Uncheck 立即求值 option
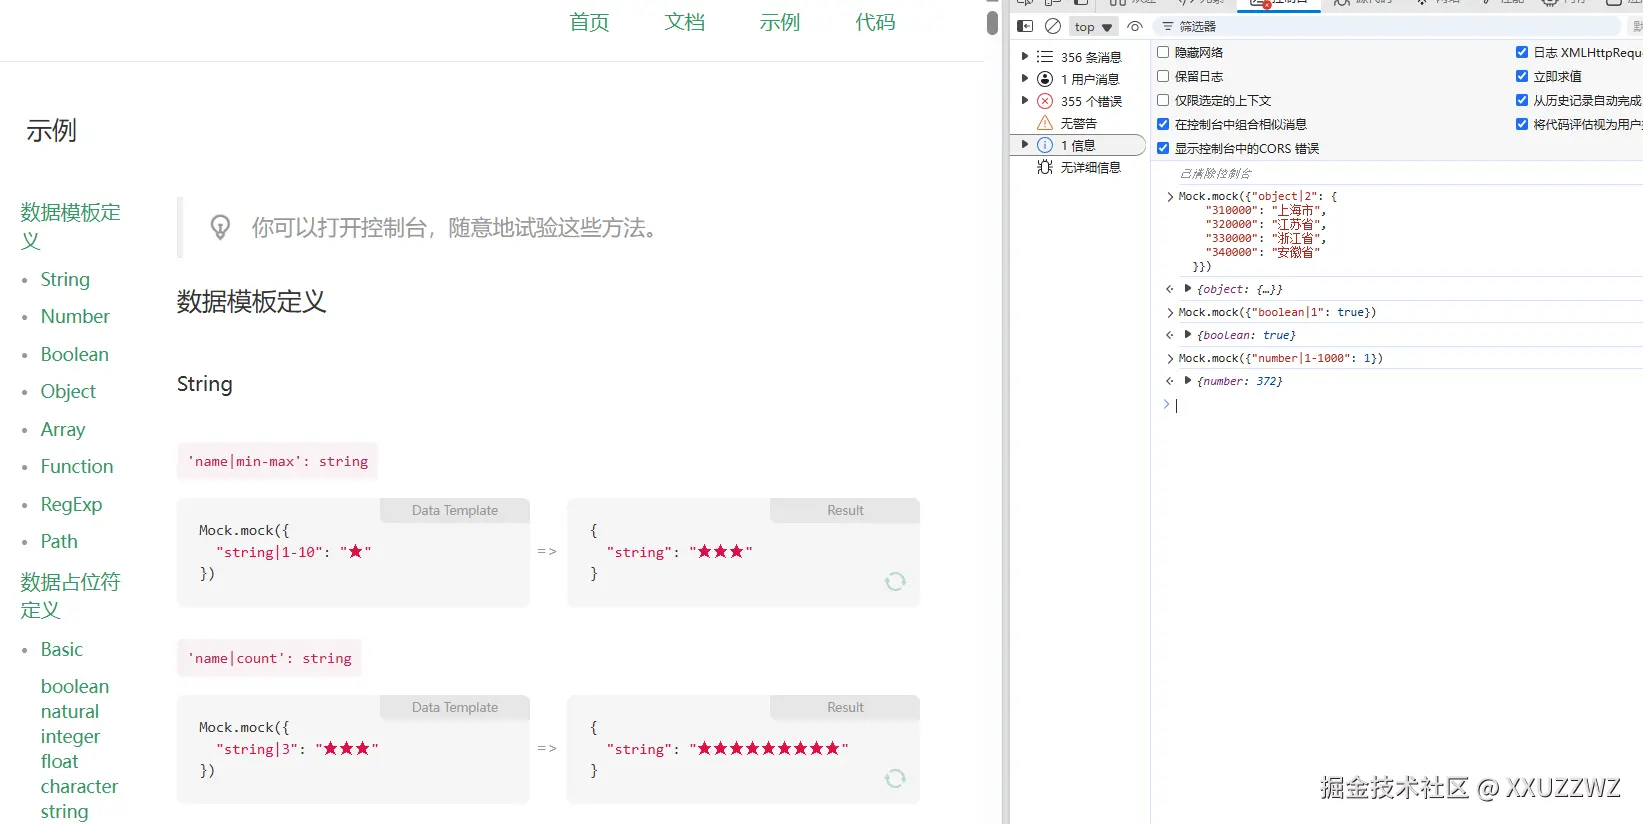This screenshot has width=1643, height=824. pos(1522,76)
